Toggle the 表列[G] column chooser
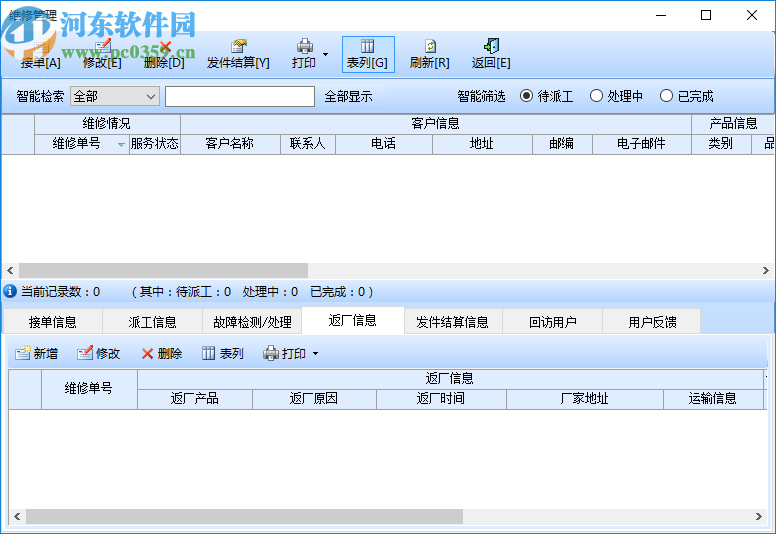This screenshot has width=776, height=534. [368, 54]
